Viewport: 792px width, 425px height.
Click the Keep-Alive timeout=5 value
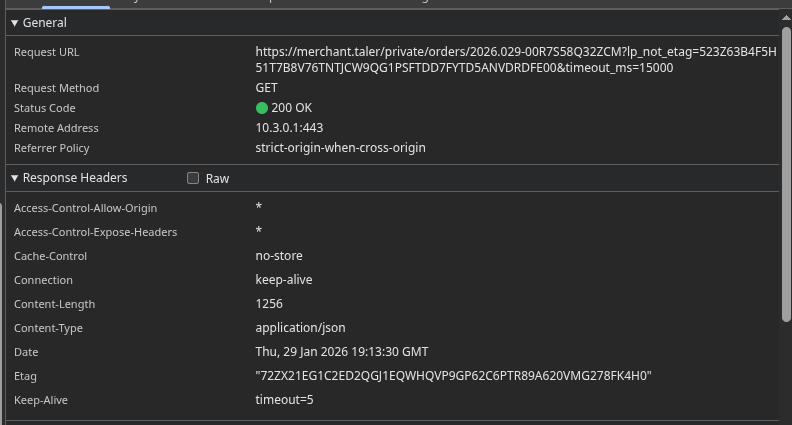[284, 400]
